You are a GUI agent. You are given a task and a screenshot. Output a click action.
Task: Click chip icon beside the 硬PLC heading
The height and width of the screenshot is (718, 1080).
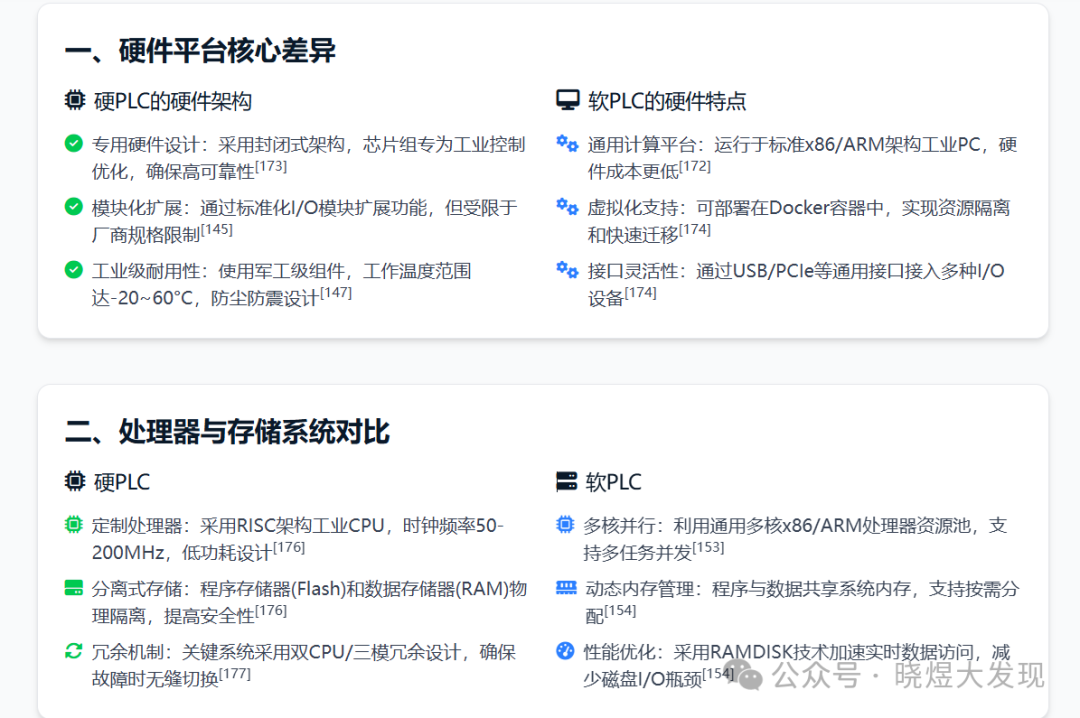(74, 481)
